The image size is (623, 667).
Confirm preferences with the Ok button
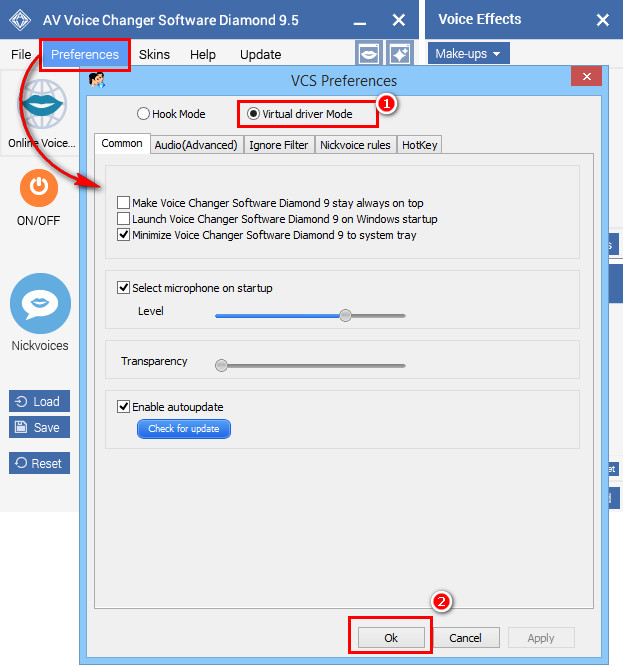[391, 638]
